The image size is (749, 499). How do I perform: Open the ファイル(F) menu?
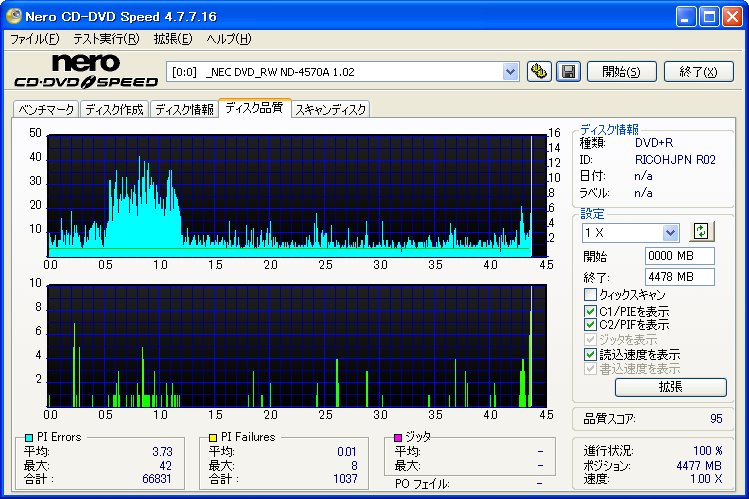pyautogui.click(x=35, y=39)
